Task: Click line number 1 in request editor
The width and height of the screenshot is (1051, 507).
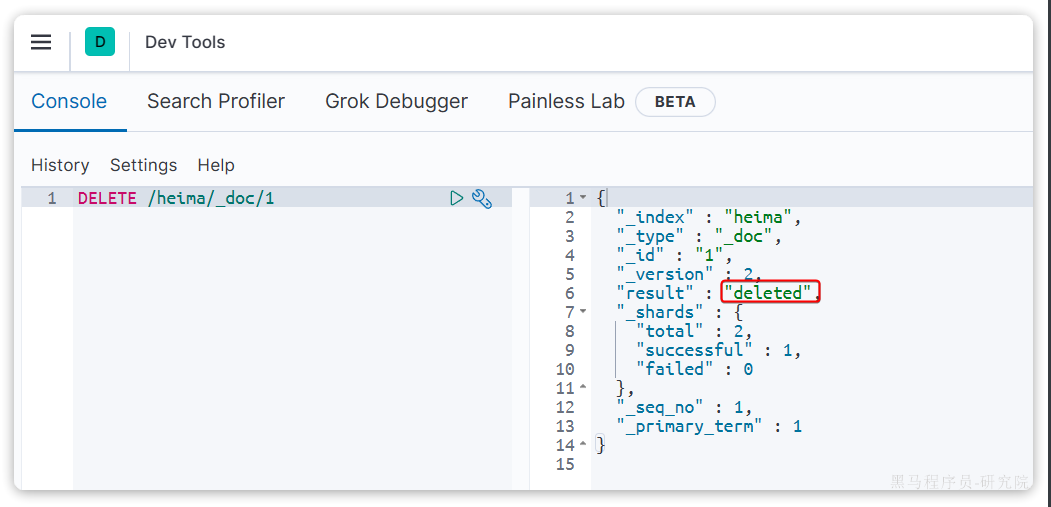Action: (x=52, y=198)
